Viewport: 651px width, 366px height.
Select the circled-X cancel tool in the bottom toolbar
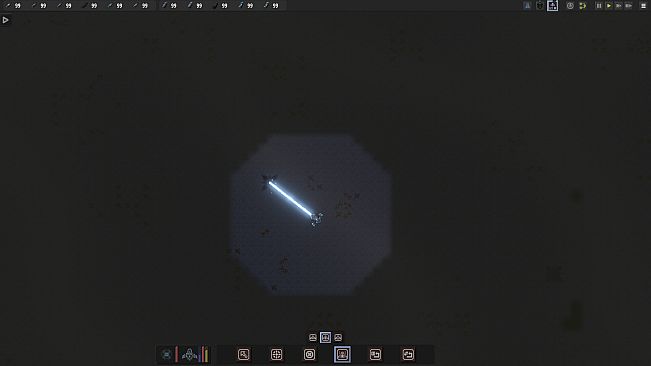309,354
